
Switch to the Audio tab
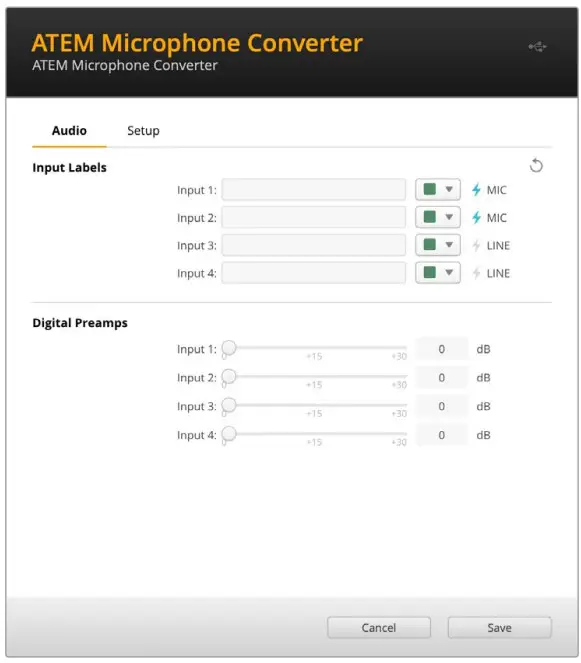(x=69, y=131)
